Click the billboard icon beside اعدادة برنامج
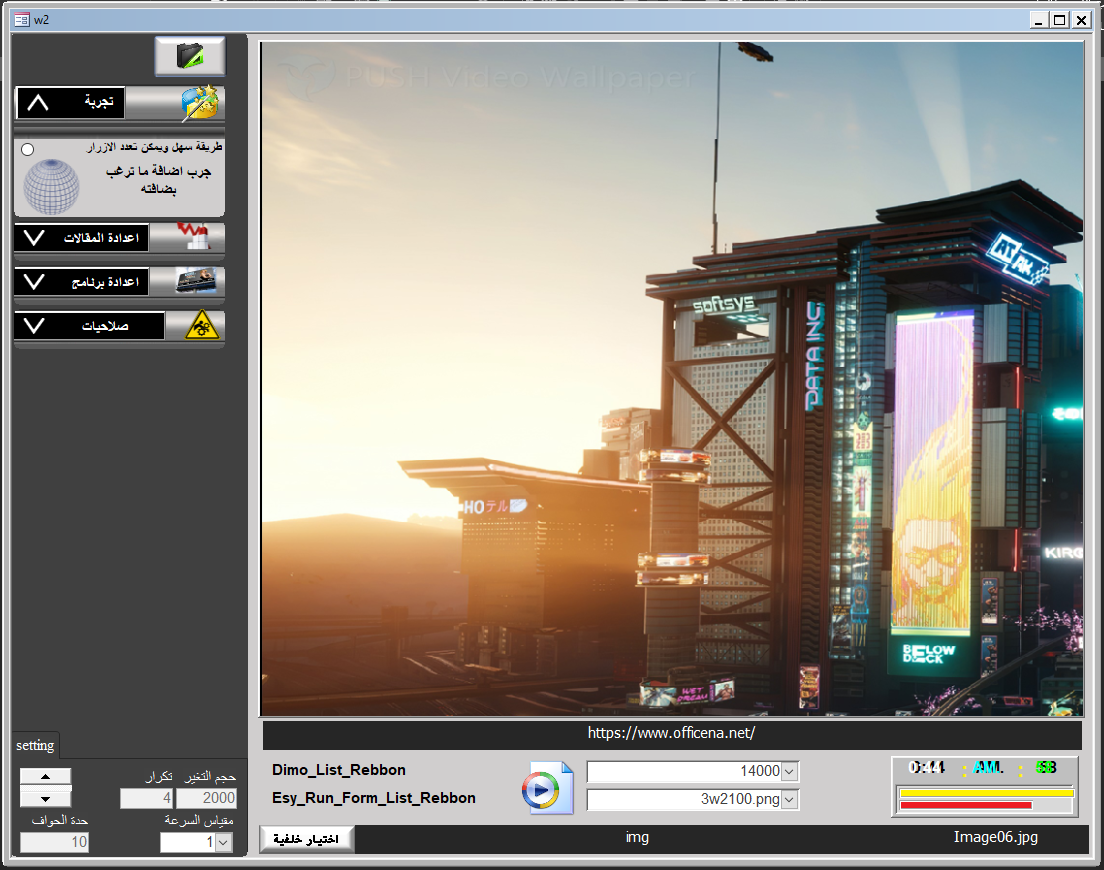Viewport: 1104px width, 870px height. pos(198,282)
